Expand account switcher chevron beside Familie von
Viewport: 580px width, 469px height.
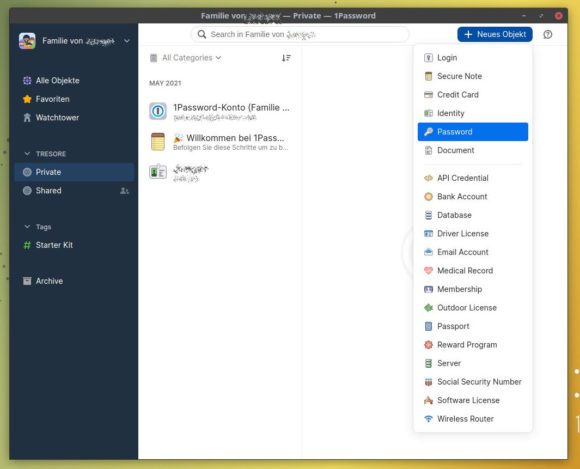tap(127, 41)
